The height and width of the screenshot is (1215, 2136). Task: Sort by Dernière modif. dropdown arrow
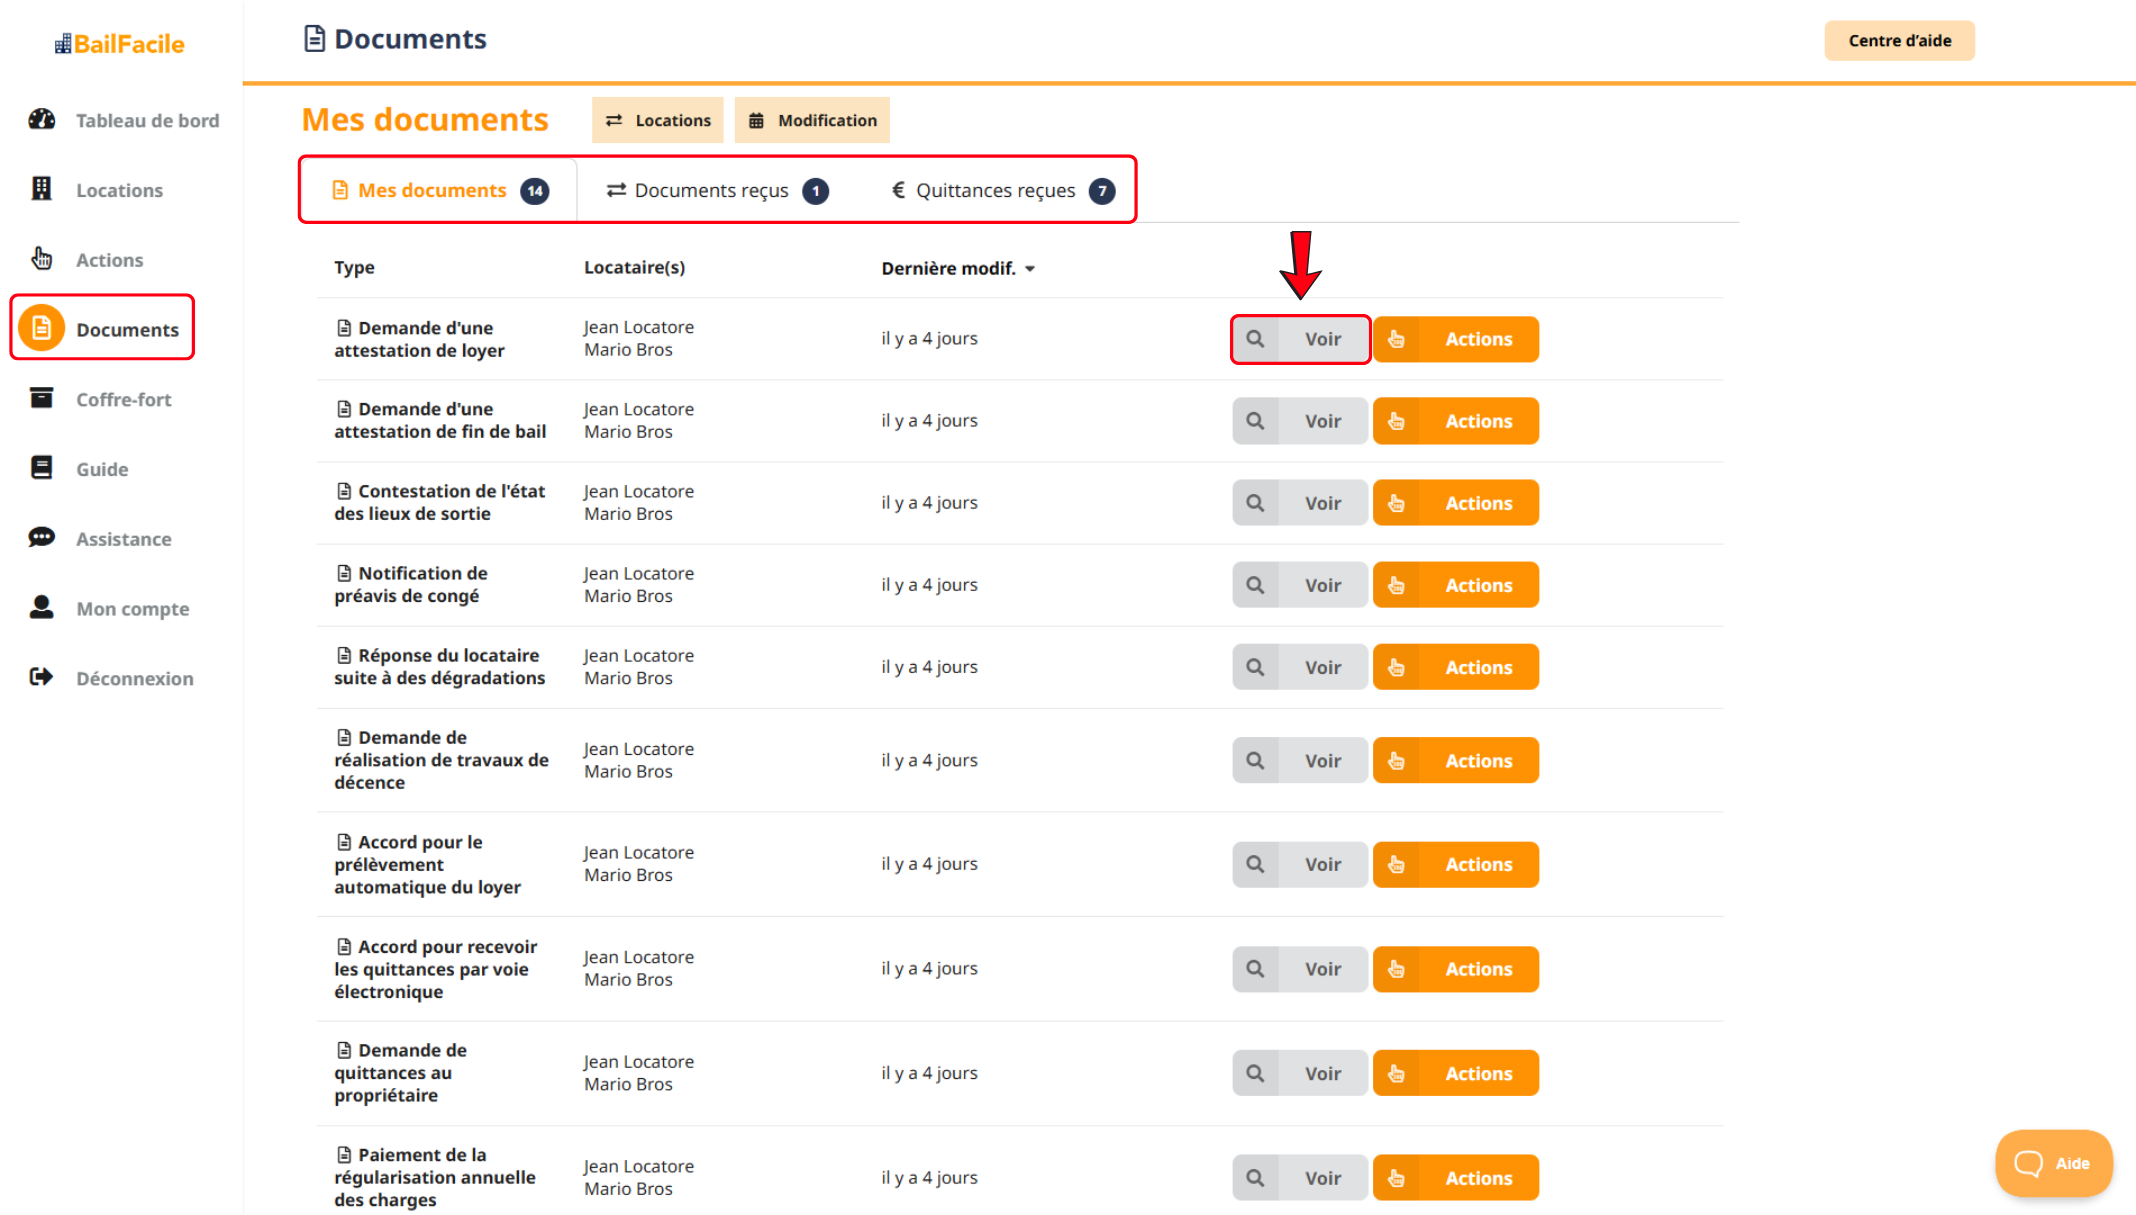[1030, 269]
